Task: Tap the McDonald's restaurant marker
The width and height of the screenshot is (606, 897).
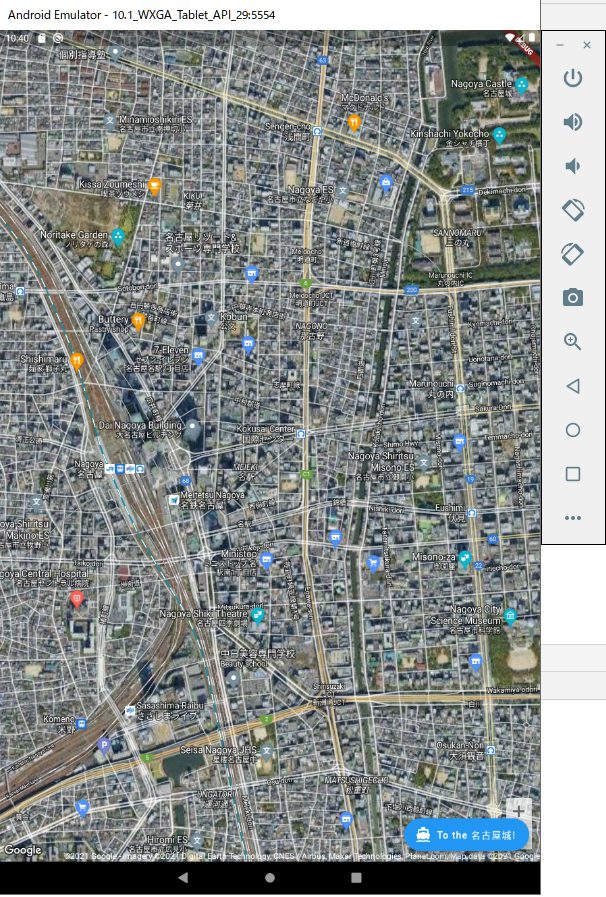Action: tap(354, 122)
